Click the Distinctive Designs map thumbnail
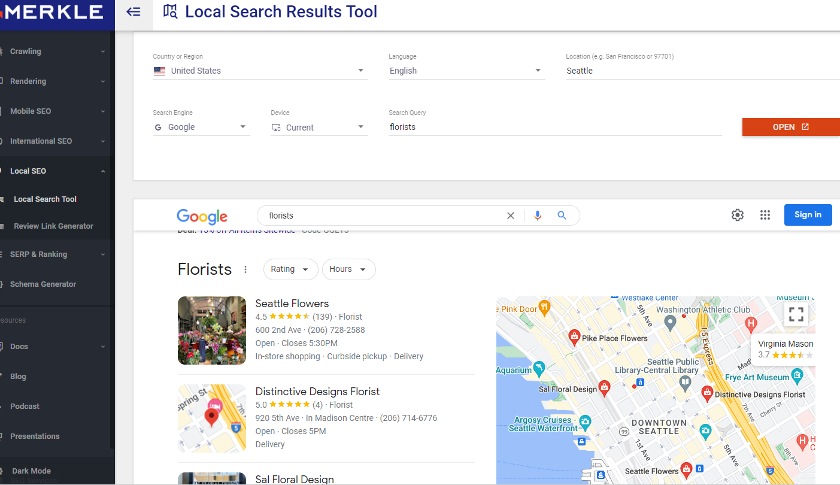 [x=212, y=419]
